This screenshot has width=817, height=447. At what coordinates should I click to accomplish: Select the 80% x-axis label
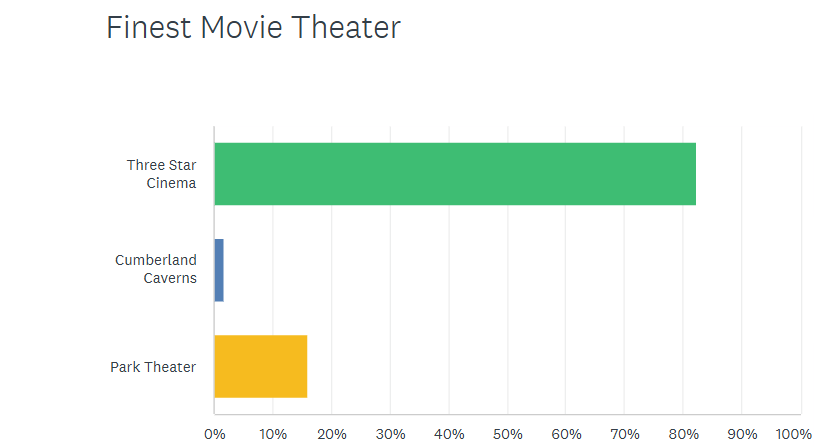(x=683, y=434)
